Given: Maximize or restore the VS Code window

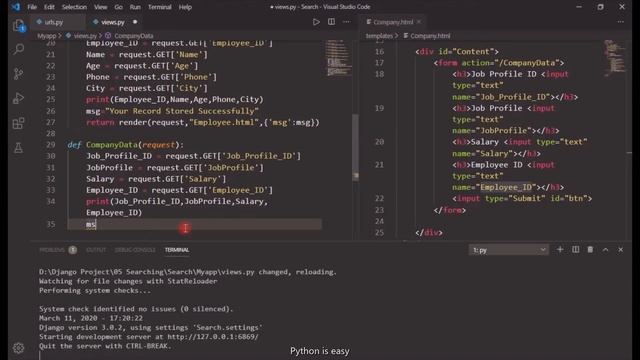Looking at the screenshot, I should pos(600,7).
